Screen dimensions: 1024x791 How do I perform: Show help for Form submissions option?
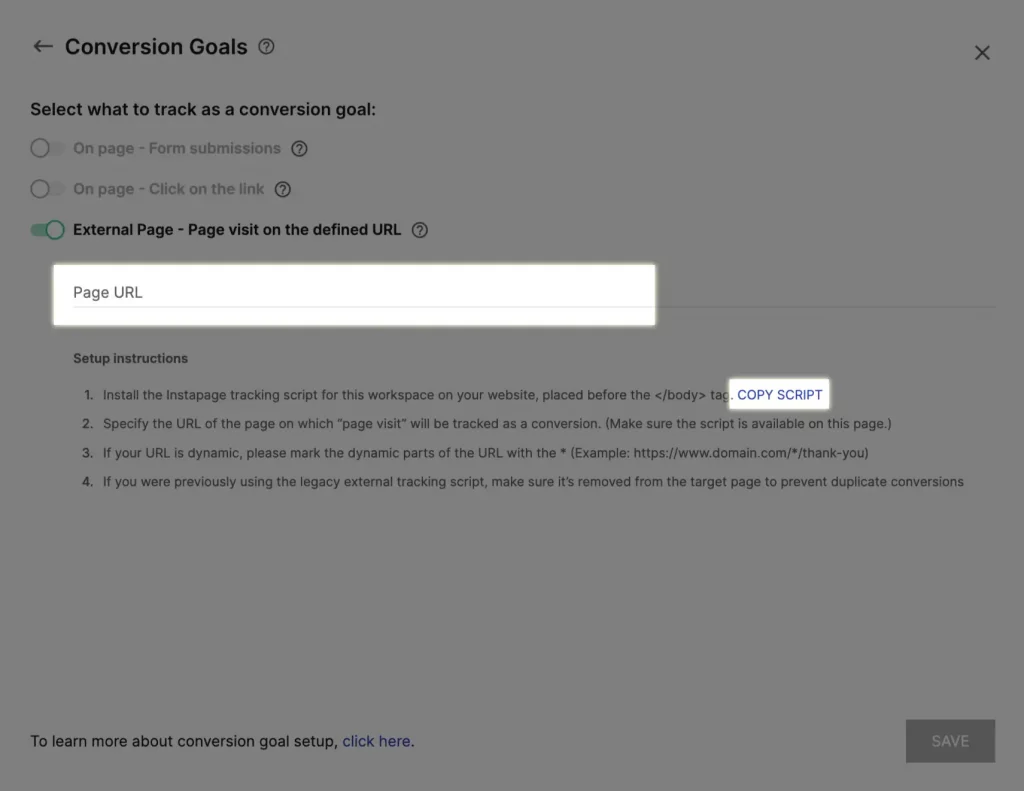click(x=299, y=149)
